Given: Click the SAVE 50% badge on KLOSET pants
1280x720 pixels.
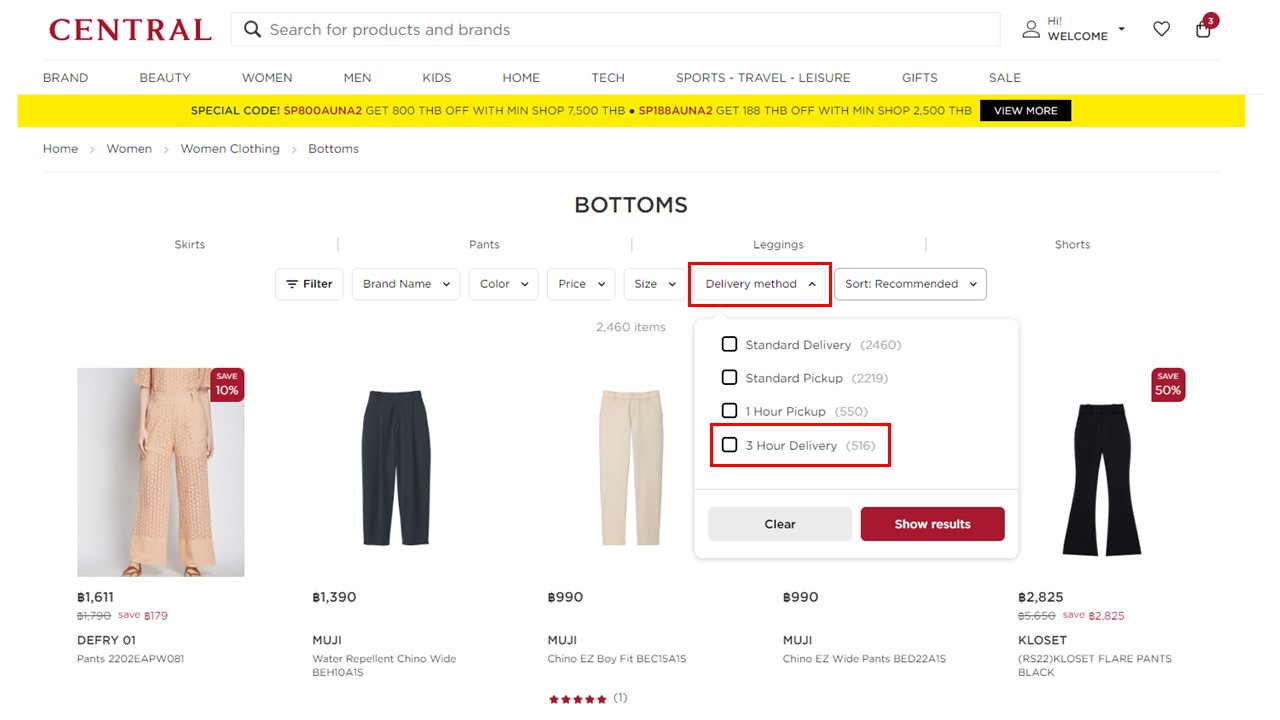Looking at the screenshot, I should click(x=1168, y=385).
